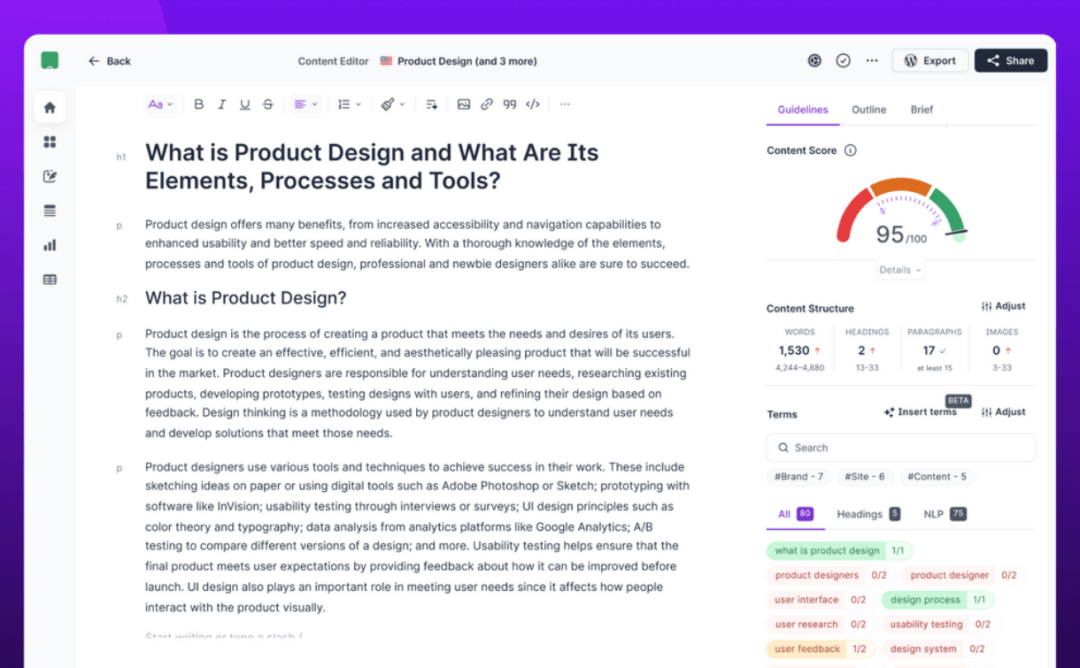The image size is (1080, 668).
Task: Insert a hyperlink
Action: (x=487, y=105)
